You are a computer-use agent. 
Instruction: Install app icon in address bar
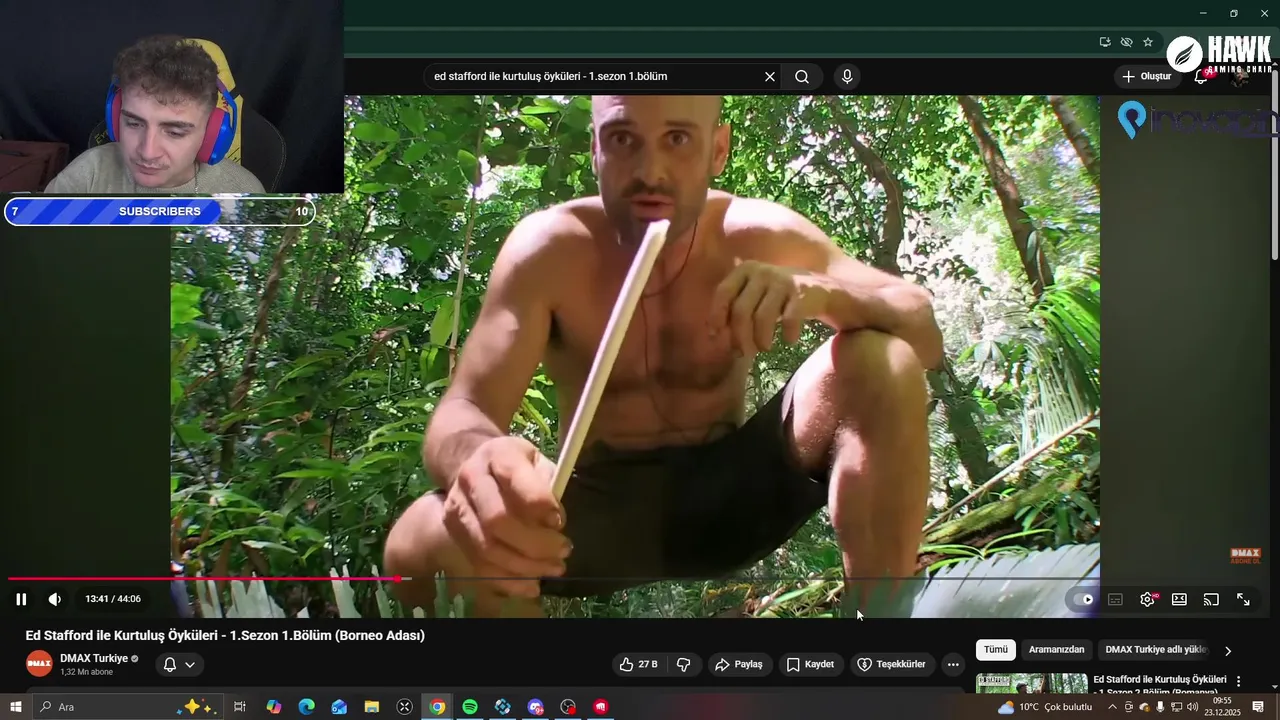click(1104, 42)
